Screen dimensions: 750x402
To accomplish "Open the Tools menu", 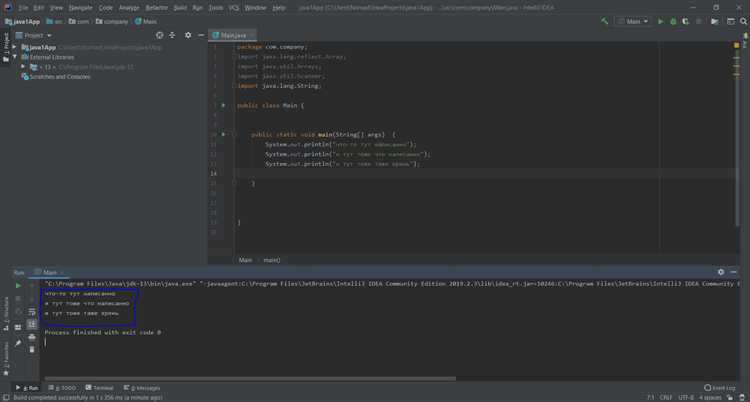I will point(215,8).
